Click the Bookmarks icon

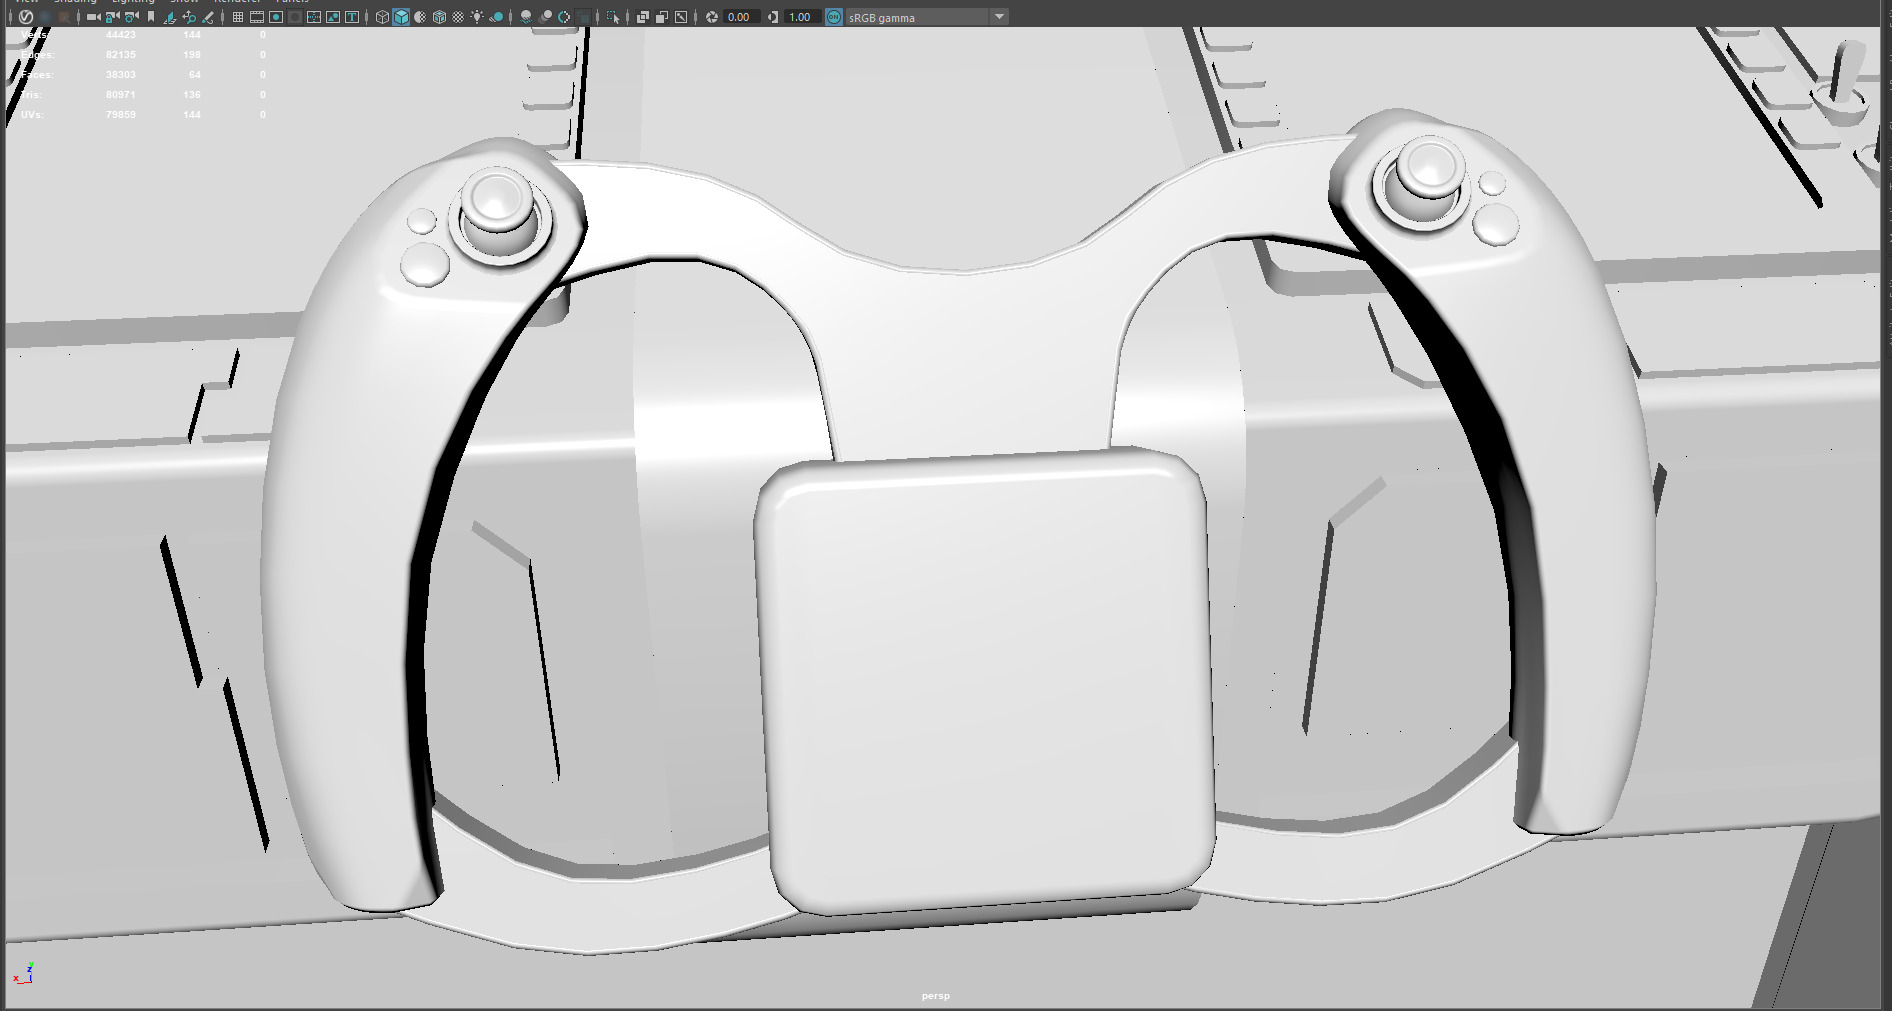(151, 17)
